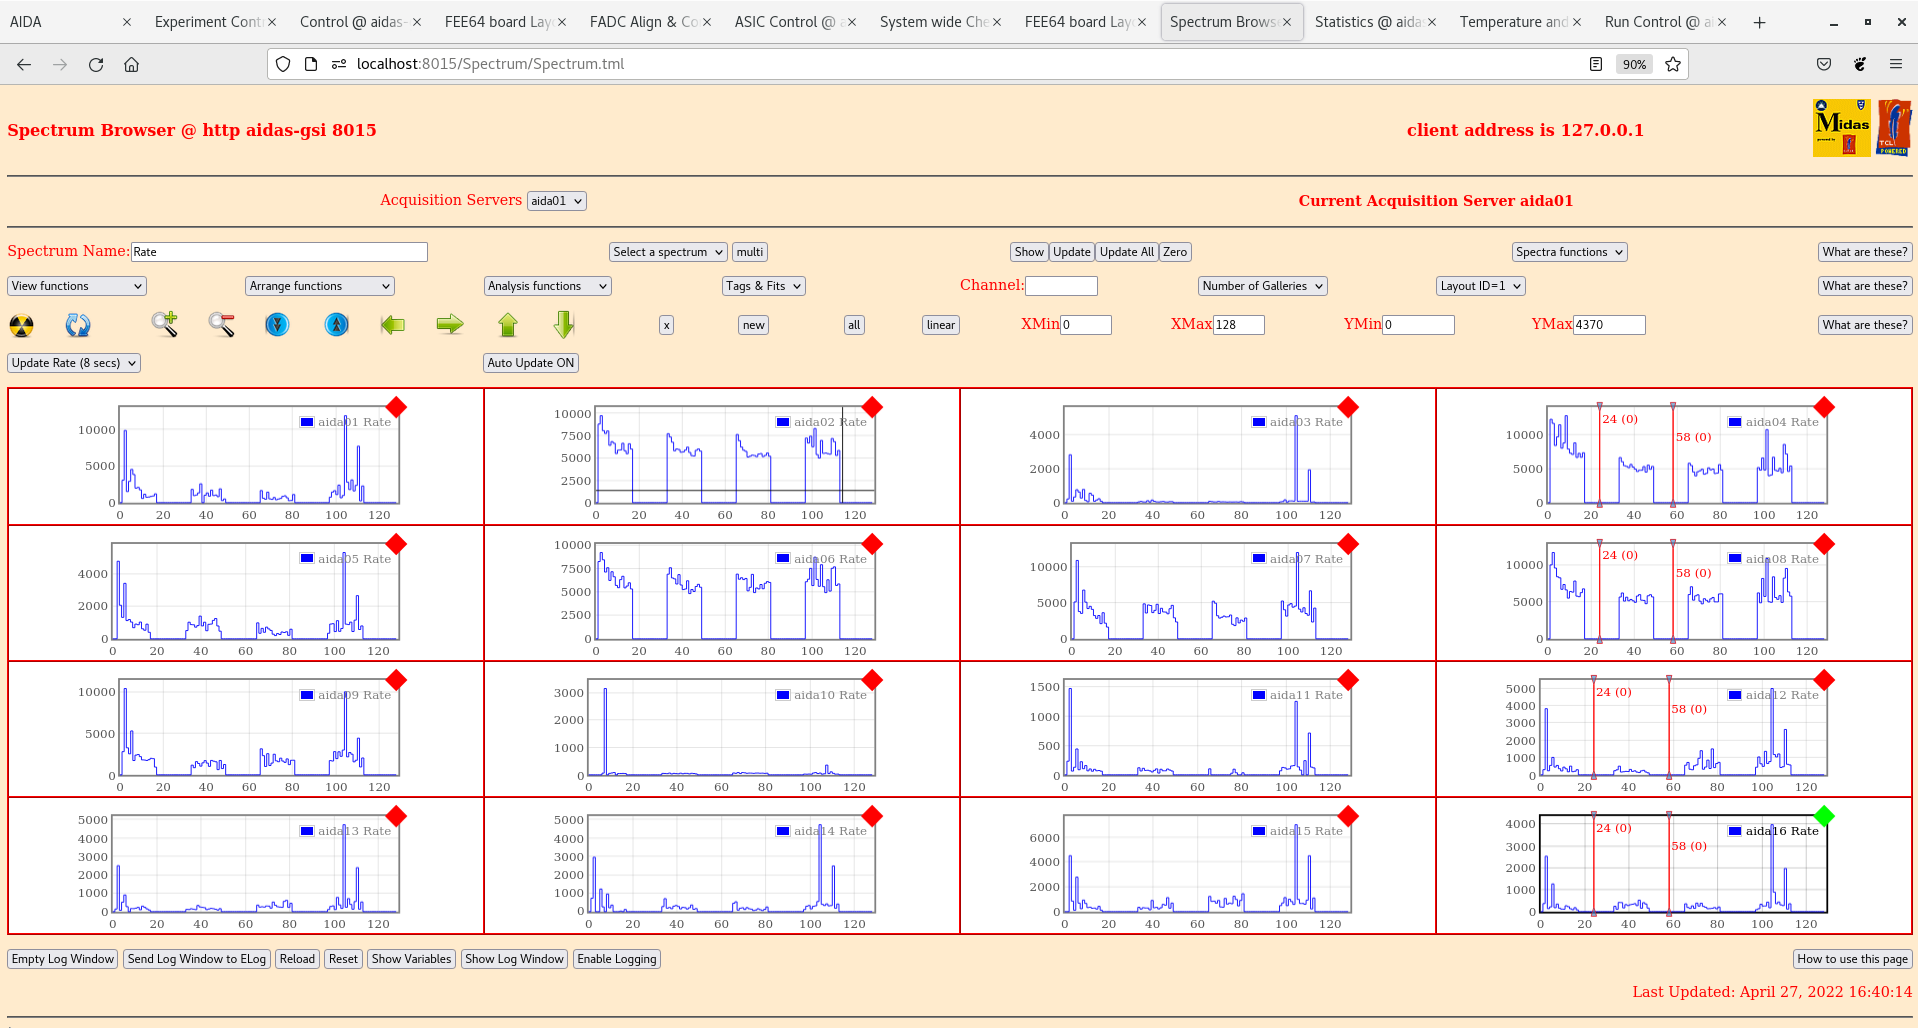Click the red diamond on aida04 Rate
The height and width of the screenshot is (1028, 1918).
(x=1824, y=407)
